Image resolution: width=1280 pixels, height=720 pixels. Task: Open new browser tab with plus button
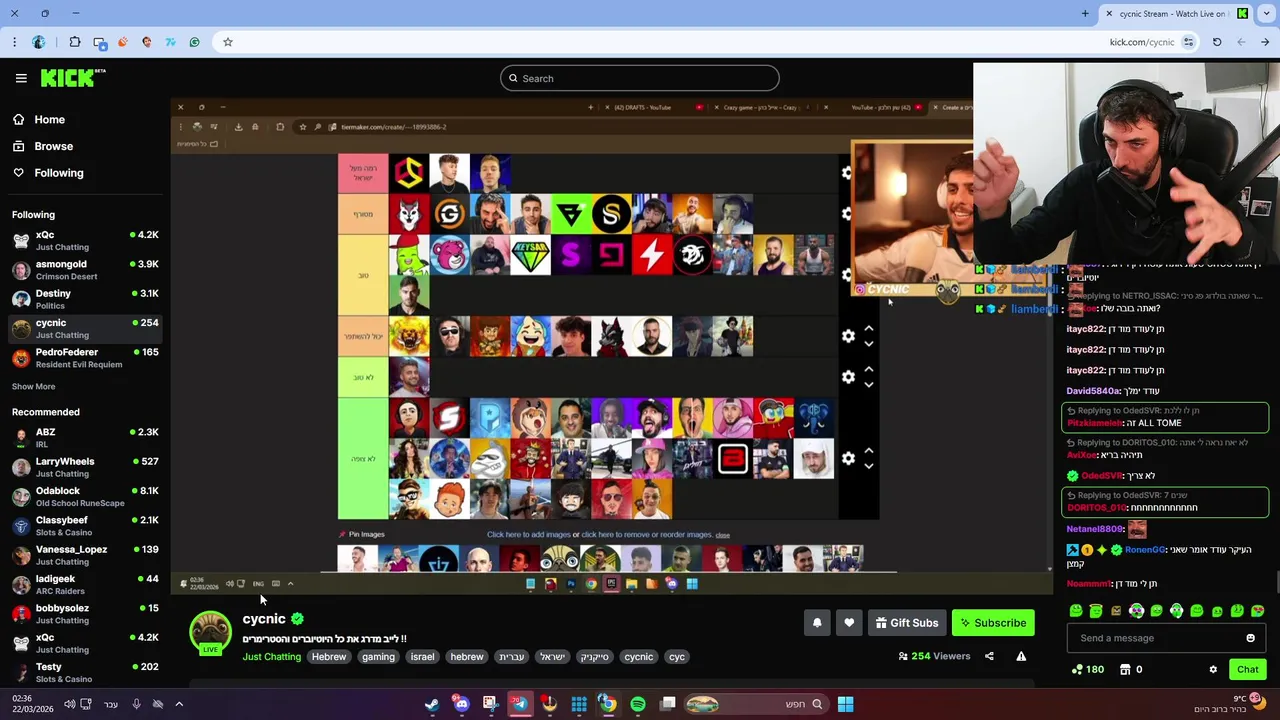tap(1085, 13)
